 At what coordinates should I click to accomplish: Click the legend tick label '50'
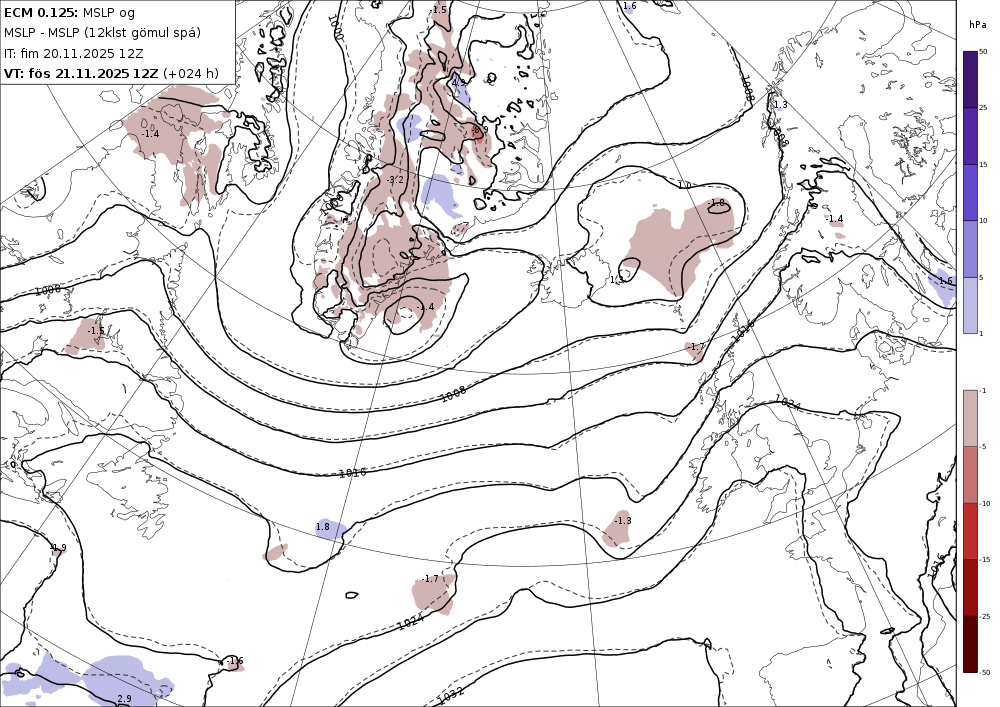[983, 52]
